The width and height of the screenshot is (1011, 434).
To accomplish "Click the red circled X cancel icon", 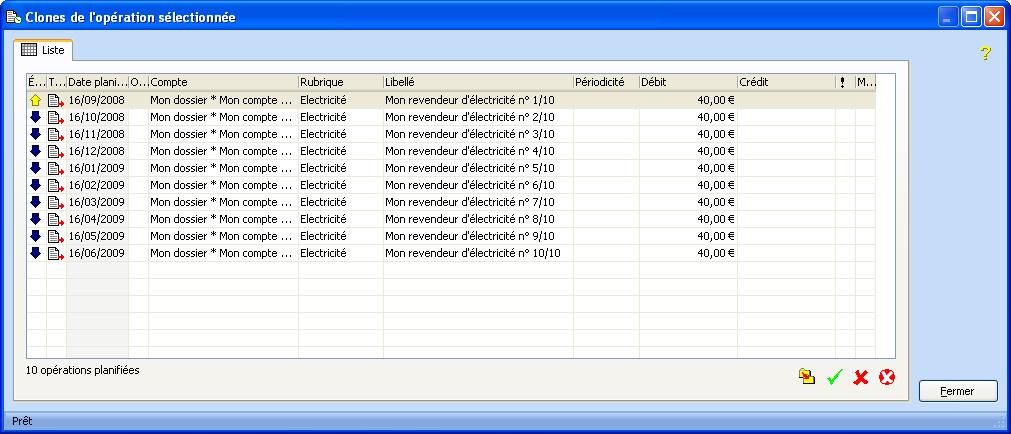I will [886, 377].
